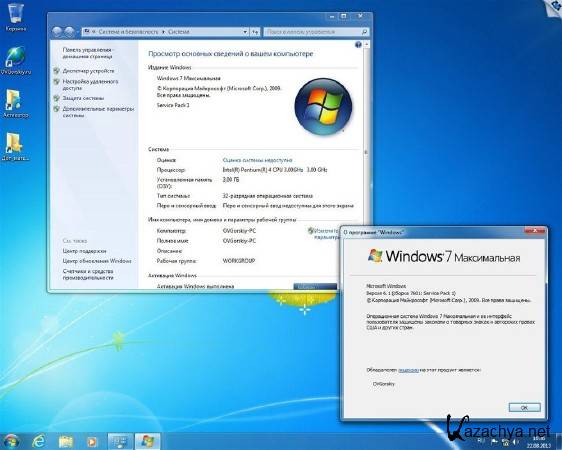The image size is (562, 450).
Task: Launch Windows Media Player from the taskbar
Action: pos(92,441)
